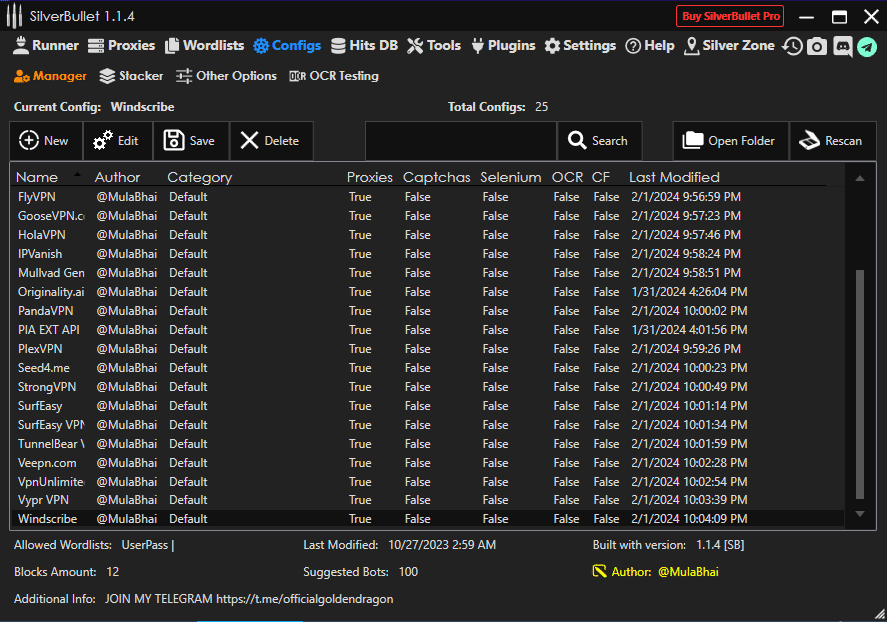Select the Windscribe config row
Viewport: 887px width, 622px height.
click(428, 519)
